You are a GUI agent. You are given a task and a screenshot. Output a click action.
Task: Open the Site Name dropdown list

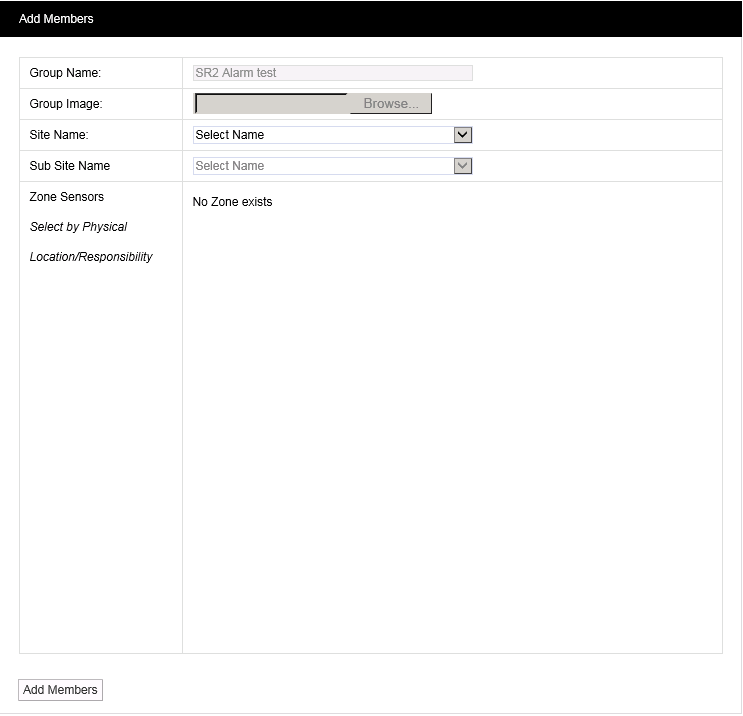(322, 135)
